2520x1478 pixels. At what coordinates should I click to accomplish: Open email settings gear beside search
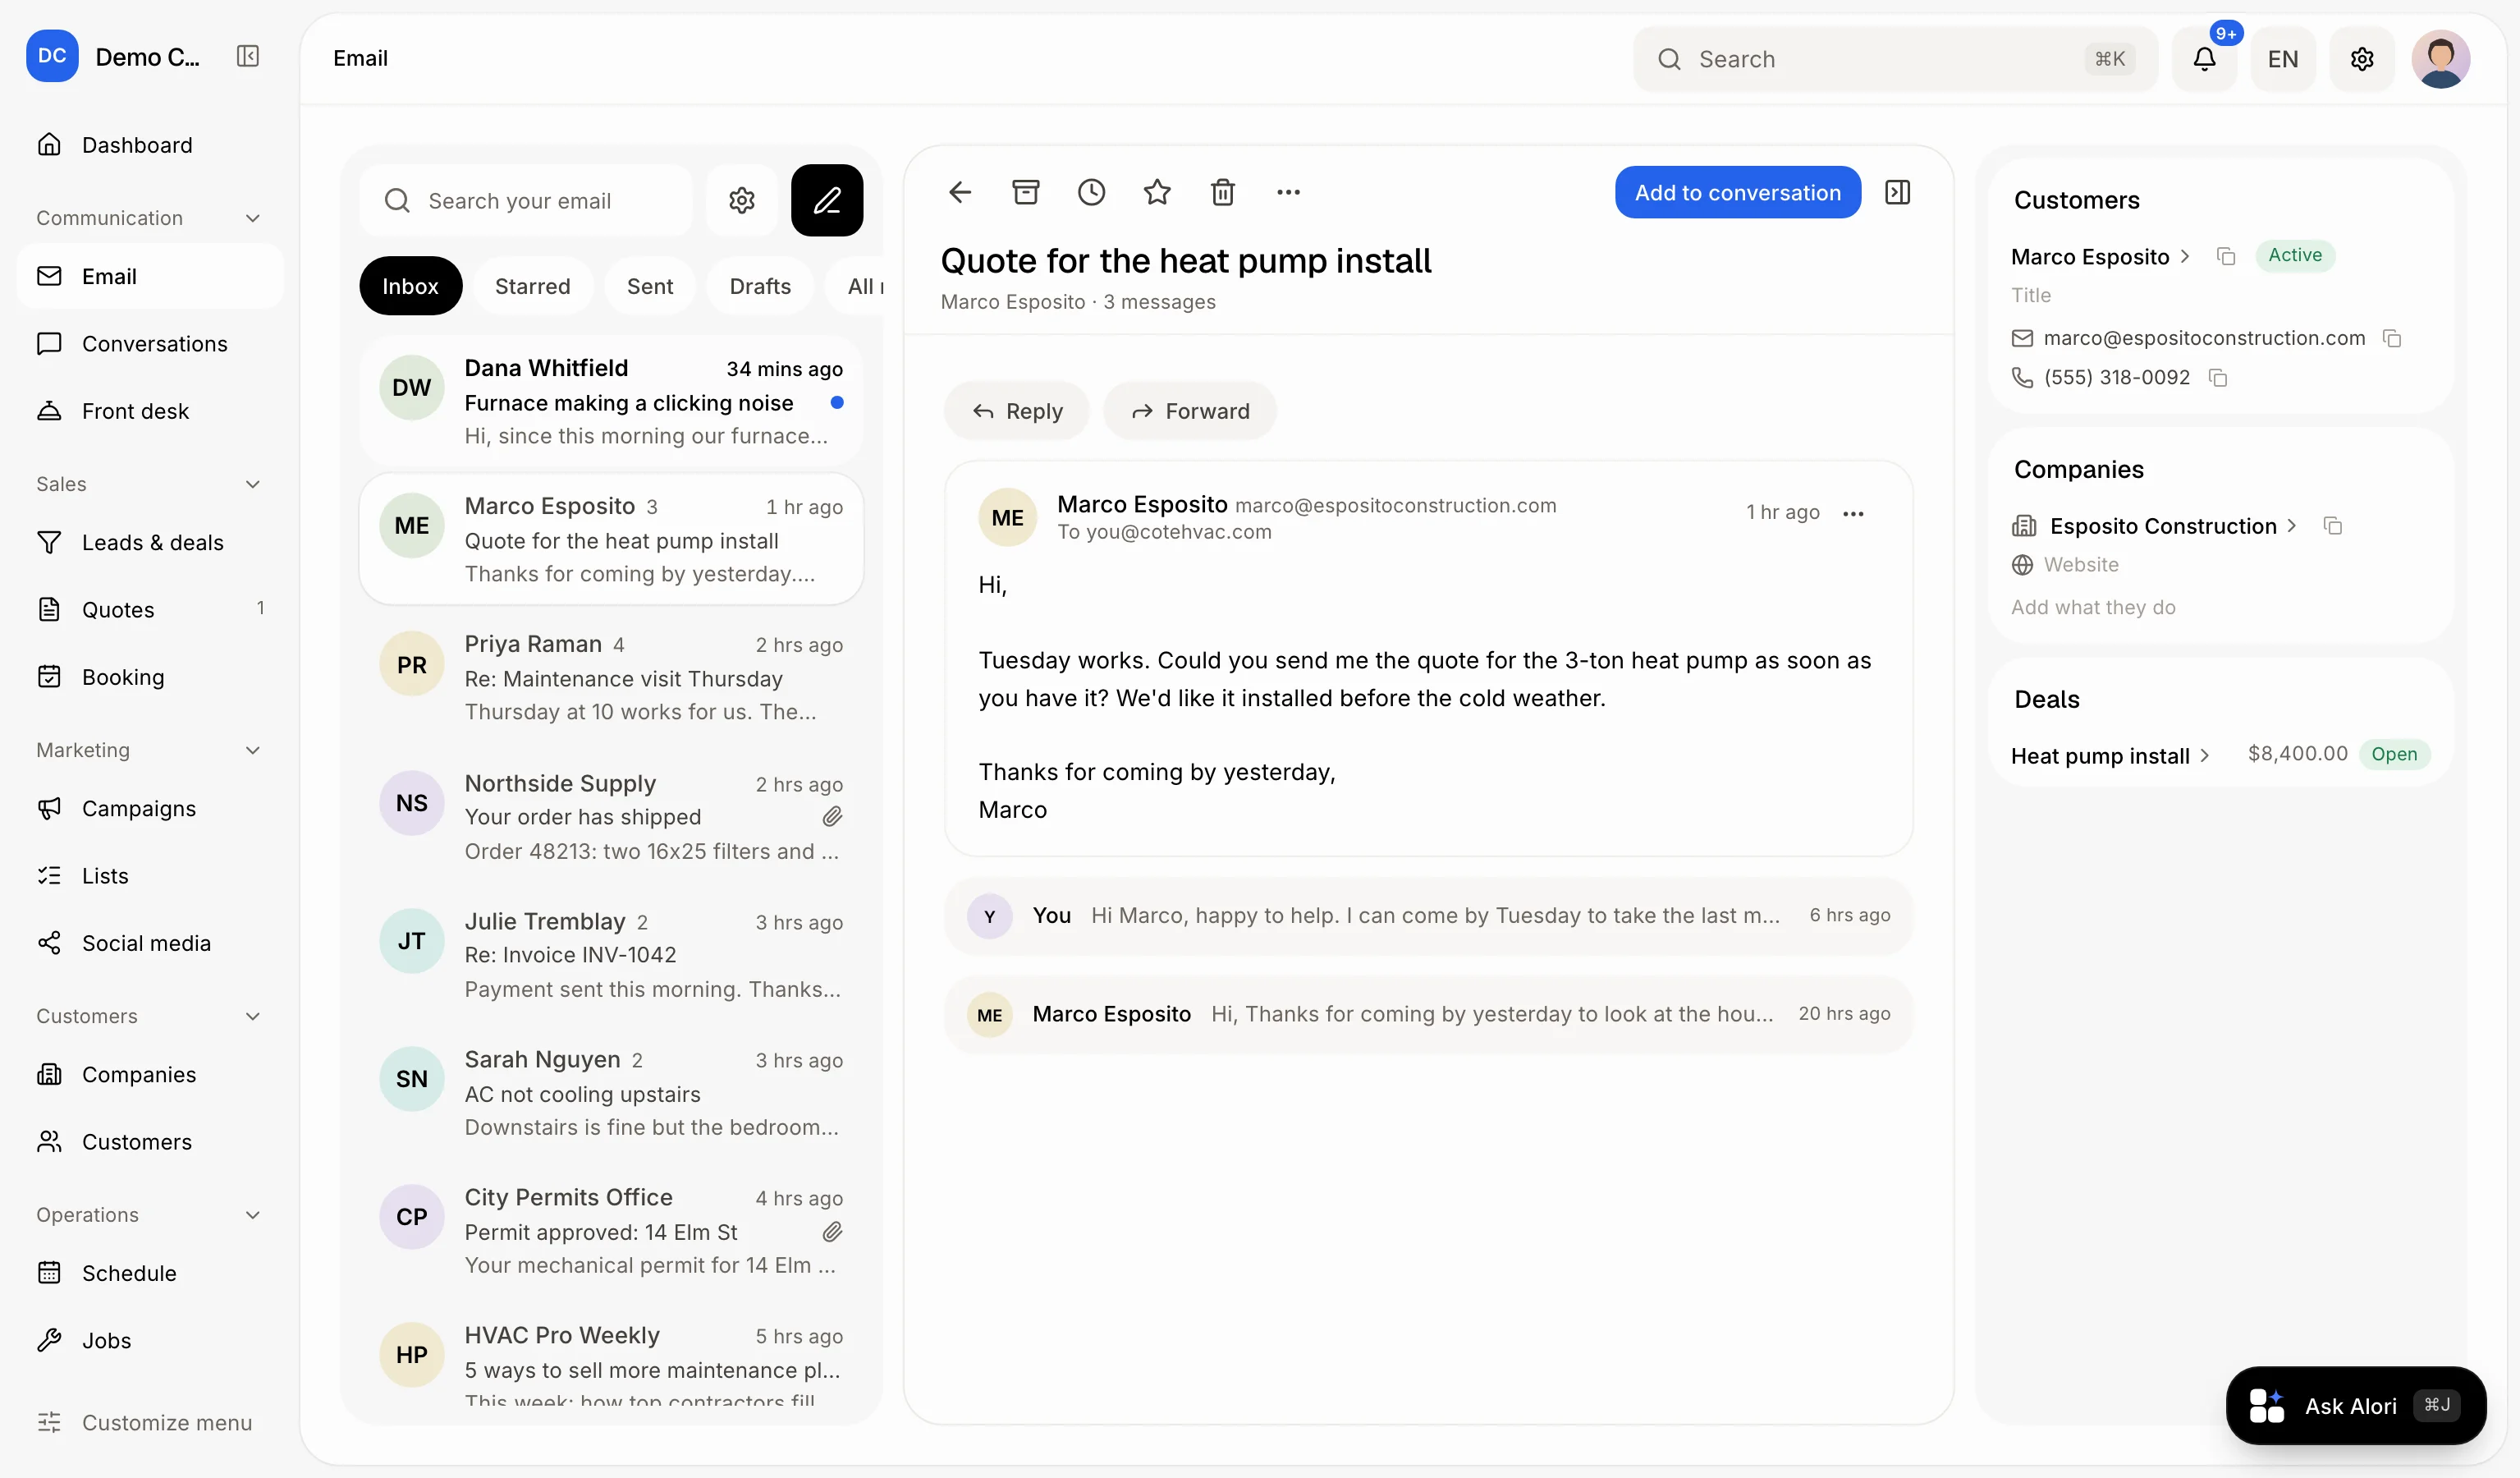(741, 201)
